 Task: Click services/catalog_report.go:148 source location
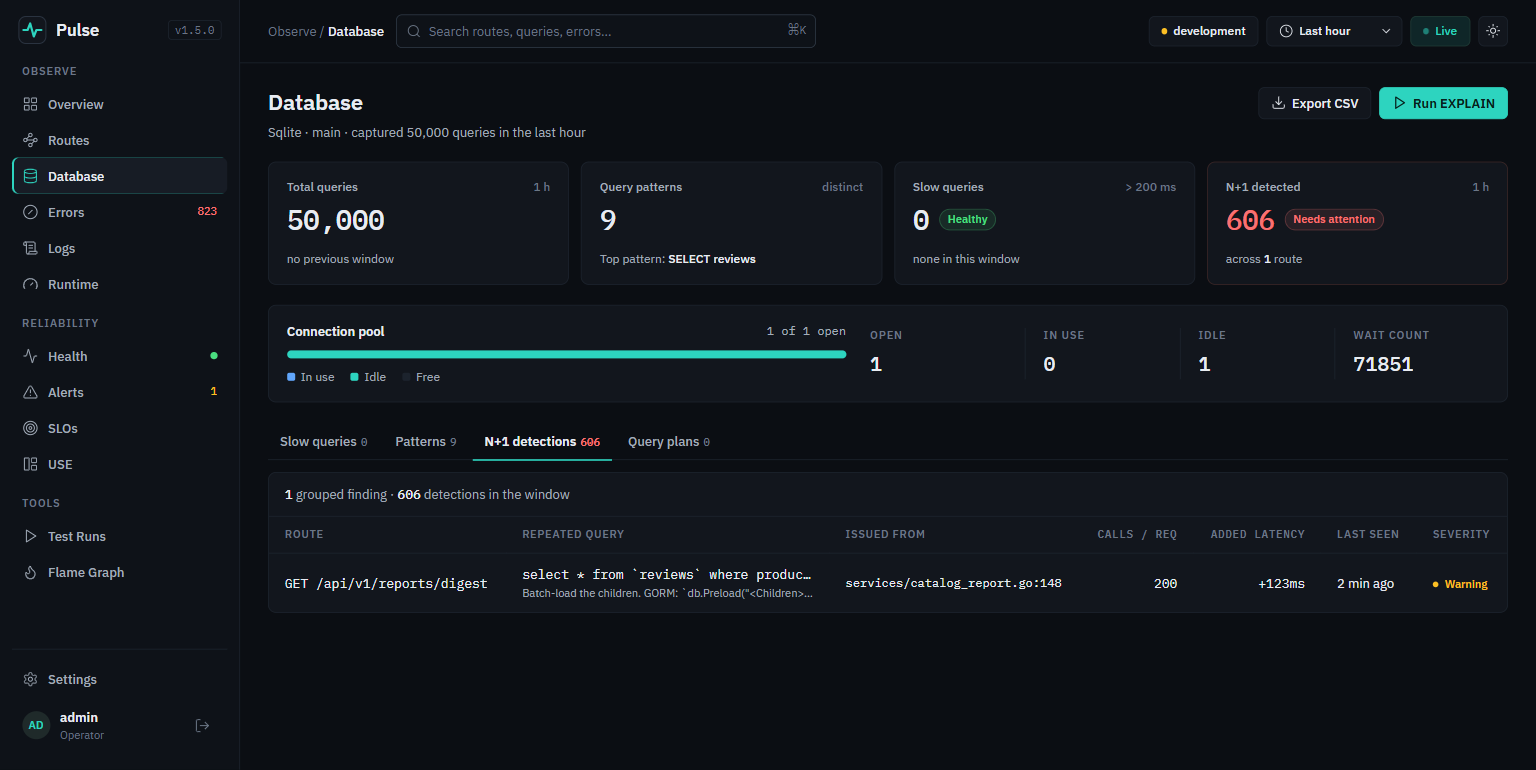pos(953,583)
